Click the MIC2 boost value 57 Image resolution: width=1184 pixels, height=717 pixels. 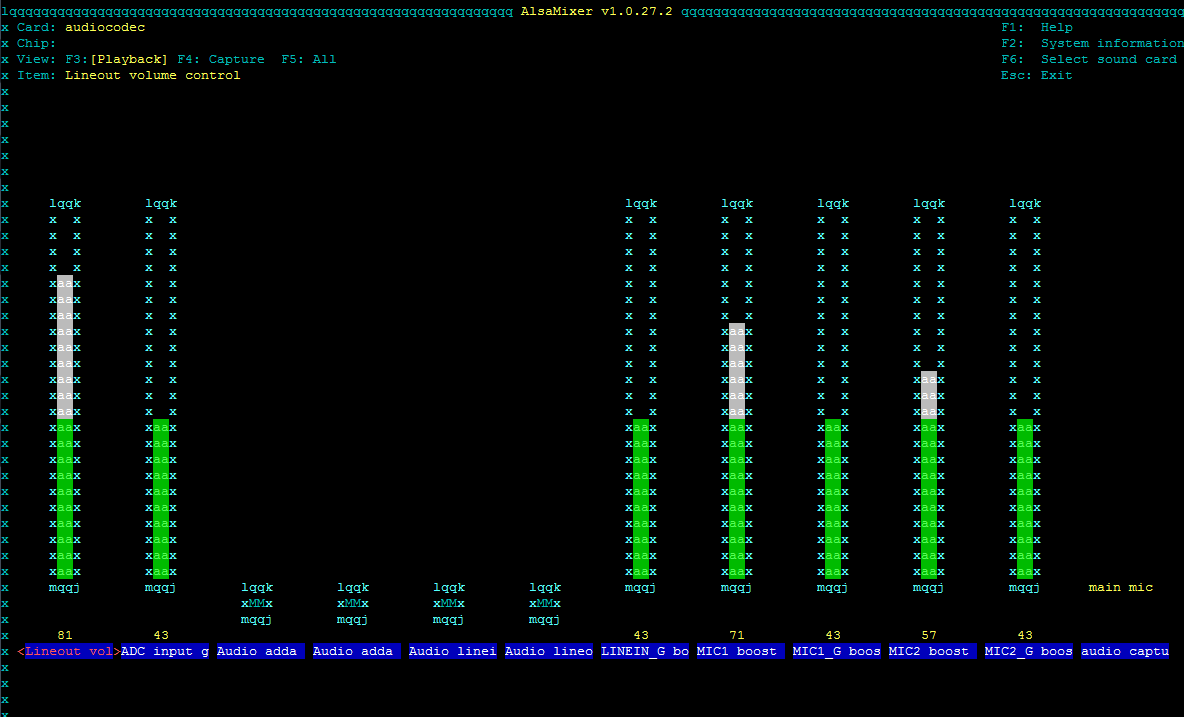point(929,635)
